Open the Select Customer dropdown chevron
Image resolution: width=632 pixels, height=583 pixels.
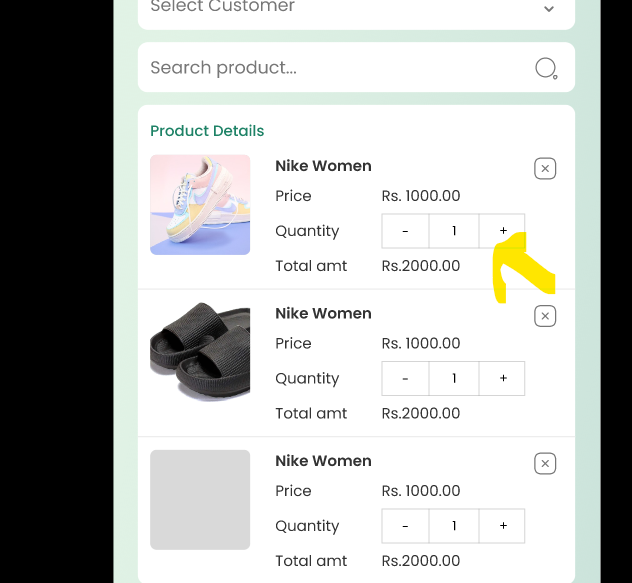coord(549,8)
